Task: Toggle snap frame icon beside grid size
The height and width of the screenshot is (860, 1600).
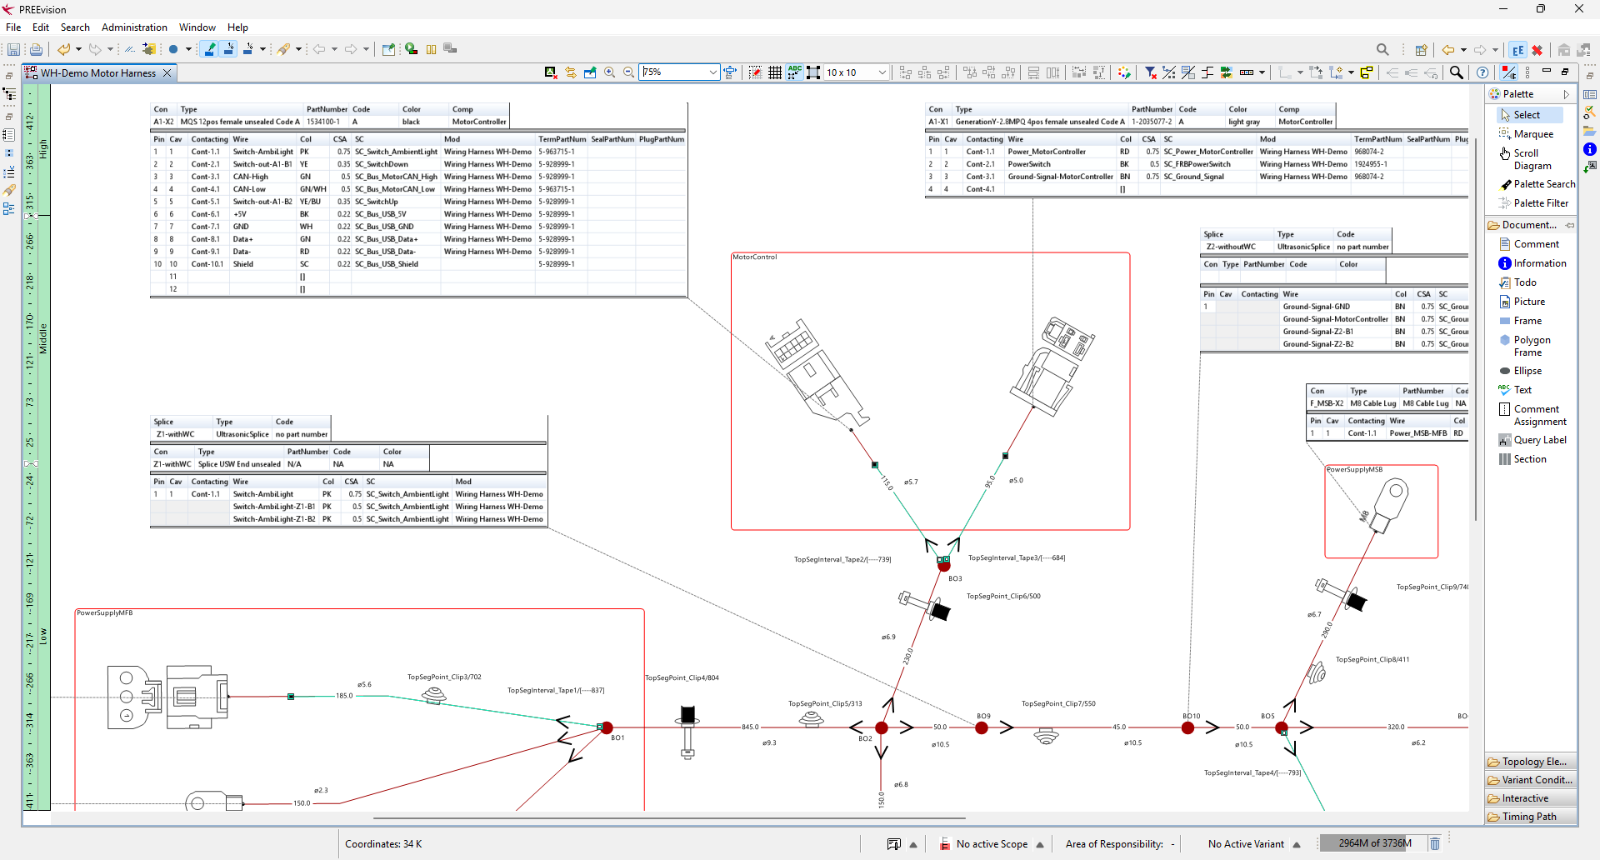Action: pos(813,72)
